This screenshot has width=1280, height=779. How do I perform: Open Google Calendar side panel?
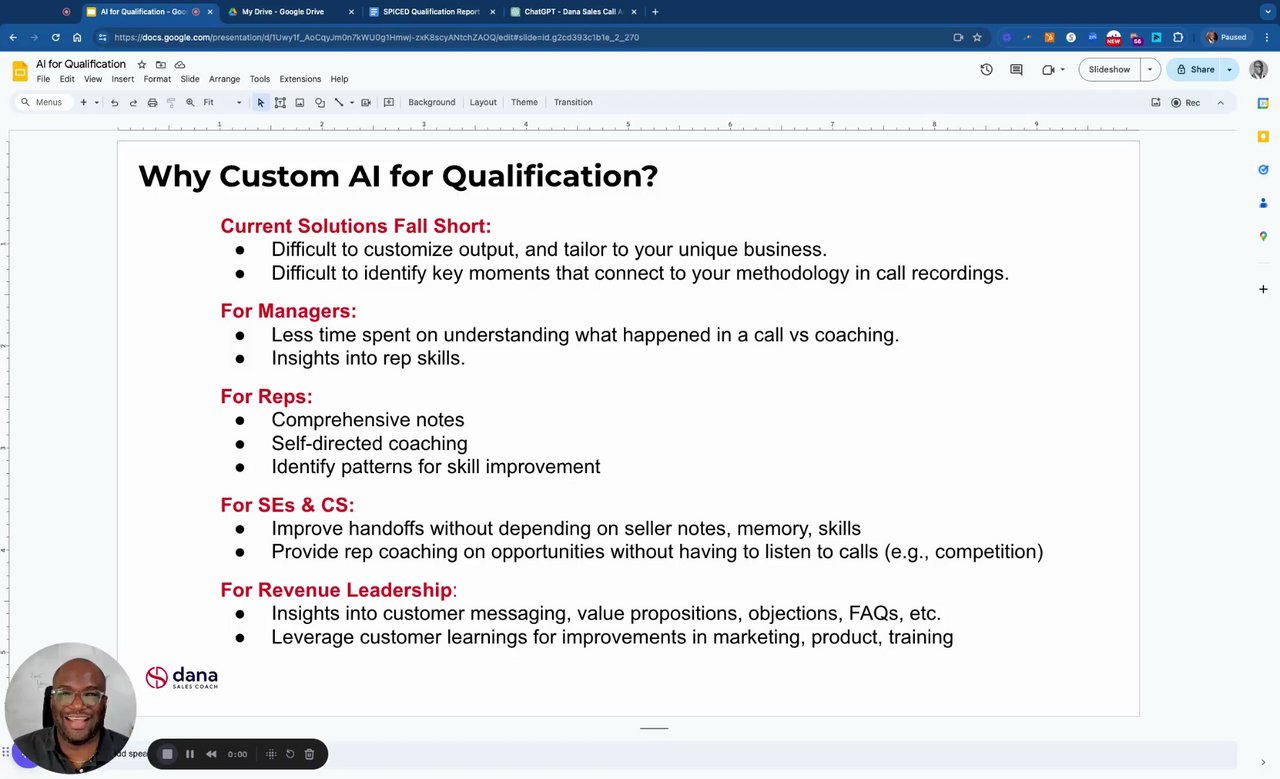1263,103
